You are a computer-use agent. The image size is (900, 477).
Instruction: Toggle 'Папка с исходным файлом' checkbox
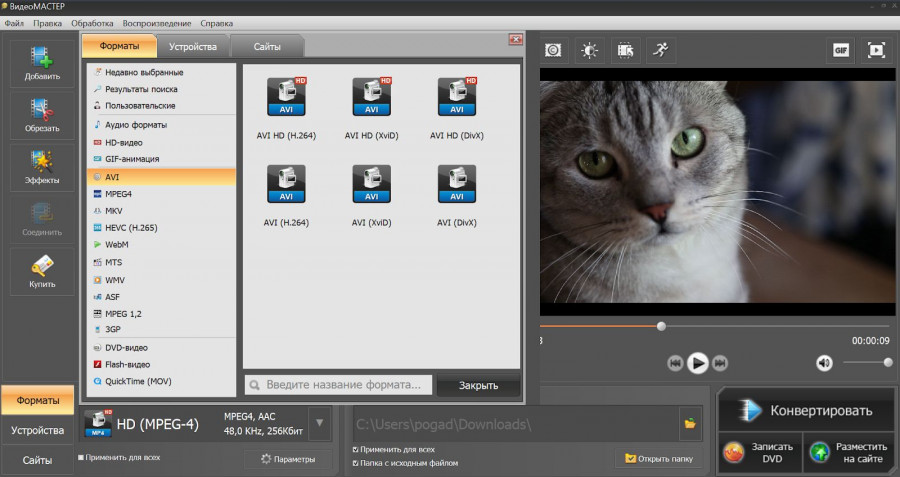point(356,463)
